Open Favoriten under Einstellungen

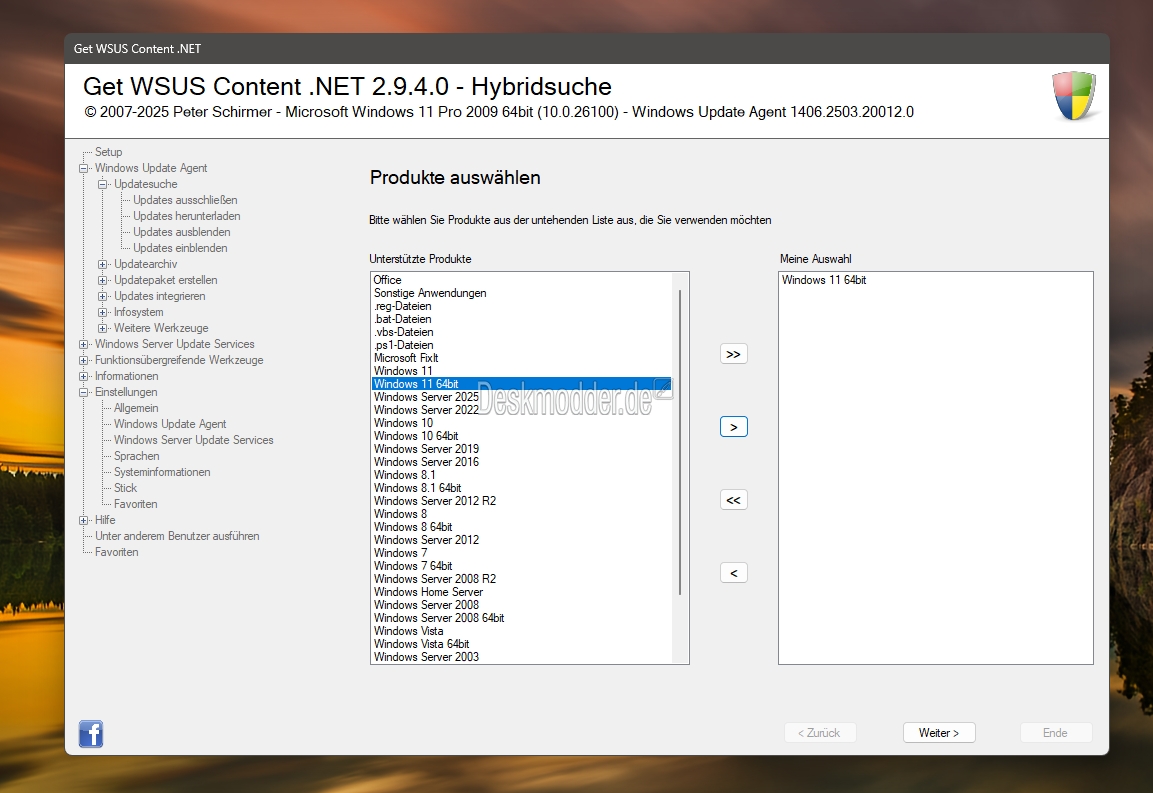135,505
